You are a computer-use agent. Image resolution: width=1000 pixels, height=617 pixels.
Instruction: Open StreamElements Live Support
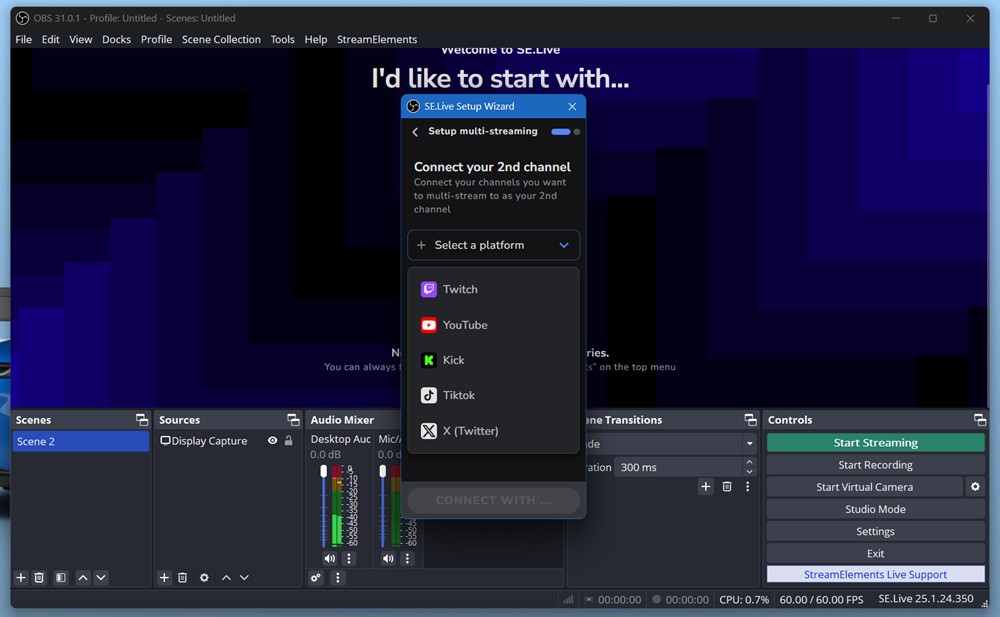point(875,574)
